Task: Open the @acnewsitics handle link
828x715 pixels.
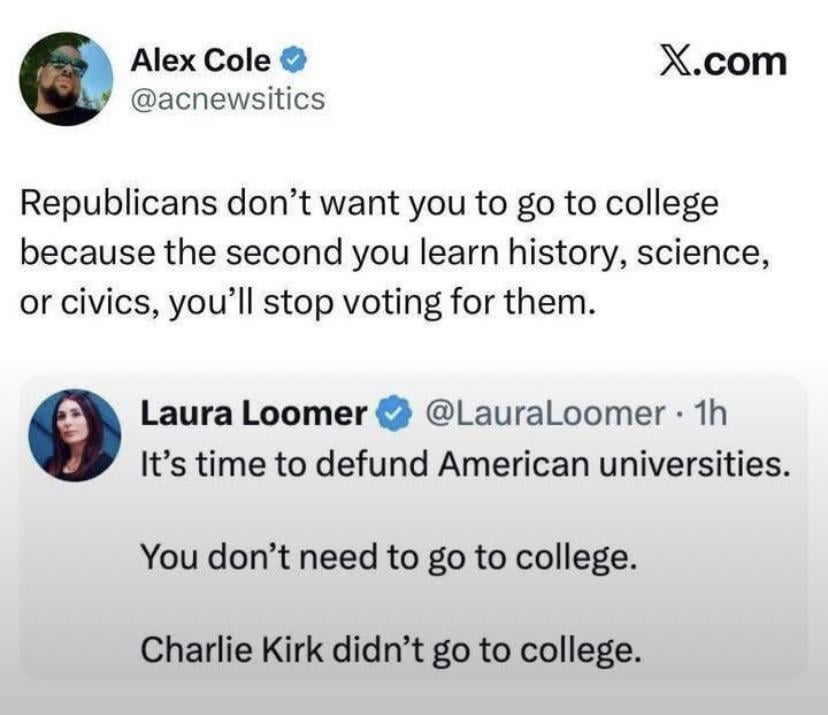Action: tap(228, 99)
